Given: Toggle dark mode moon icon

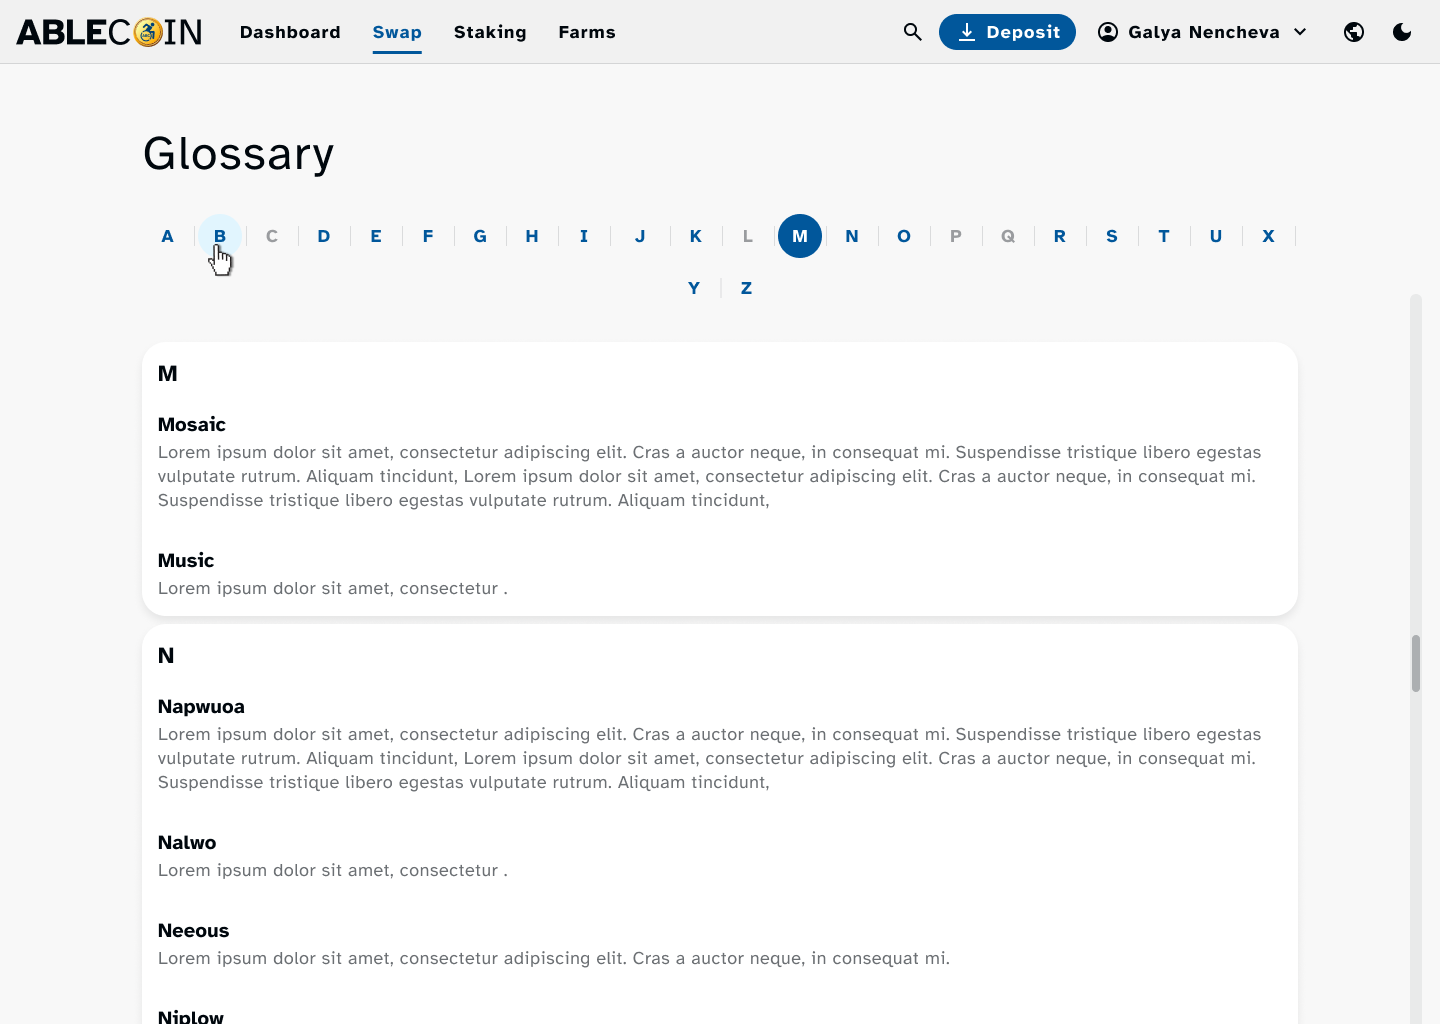Looking at the screenshot, I should coord(1402,32).
